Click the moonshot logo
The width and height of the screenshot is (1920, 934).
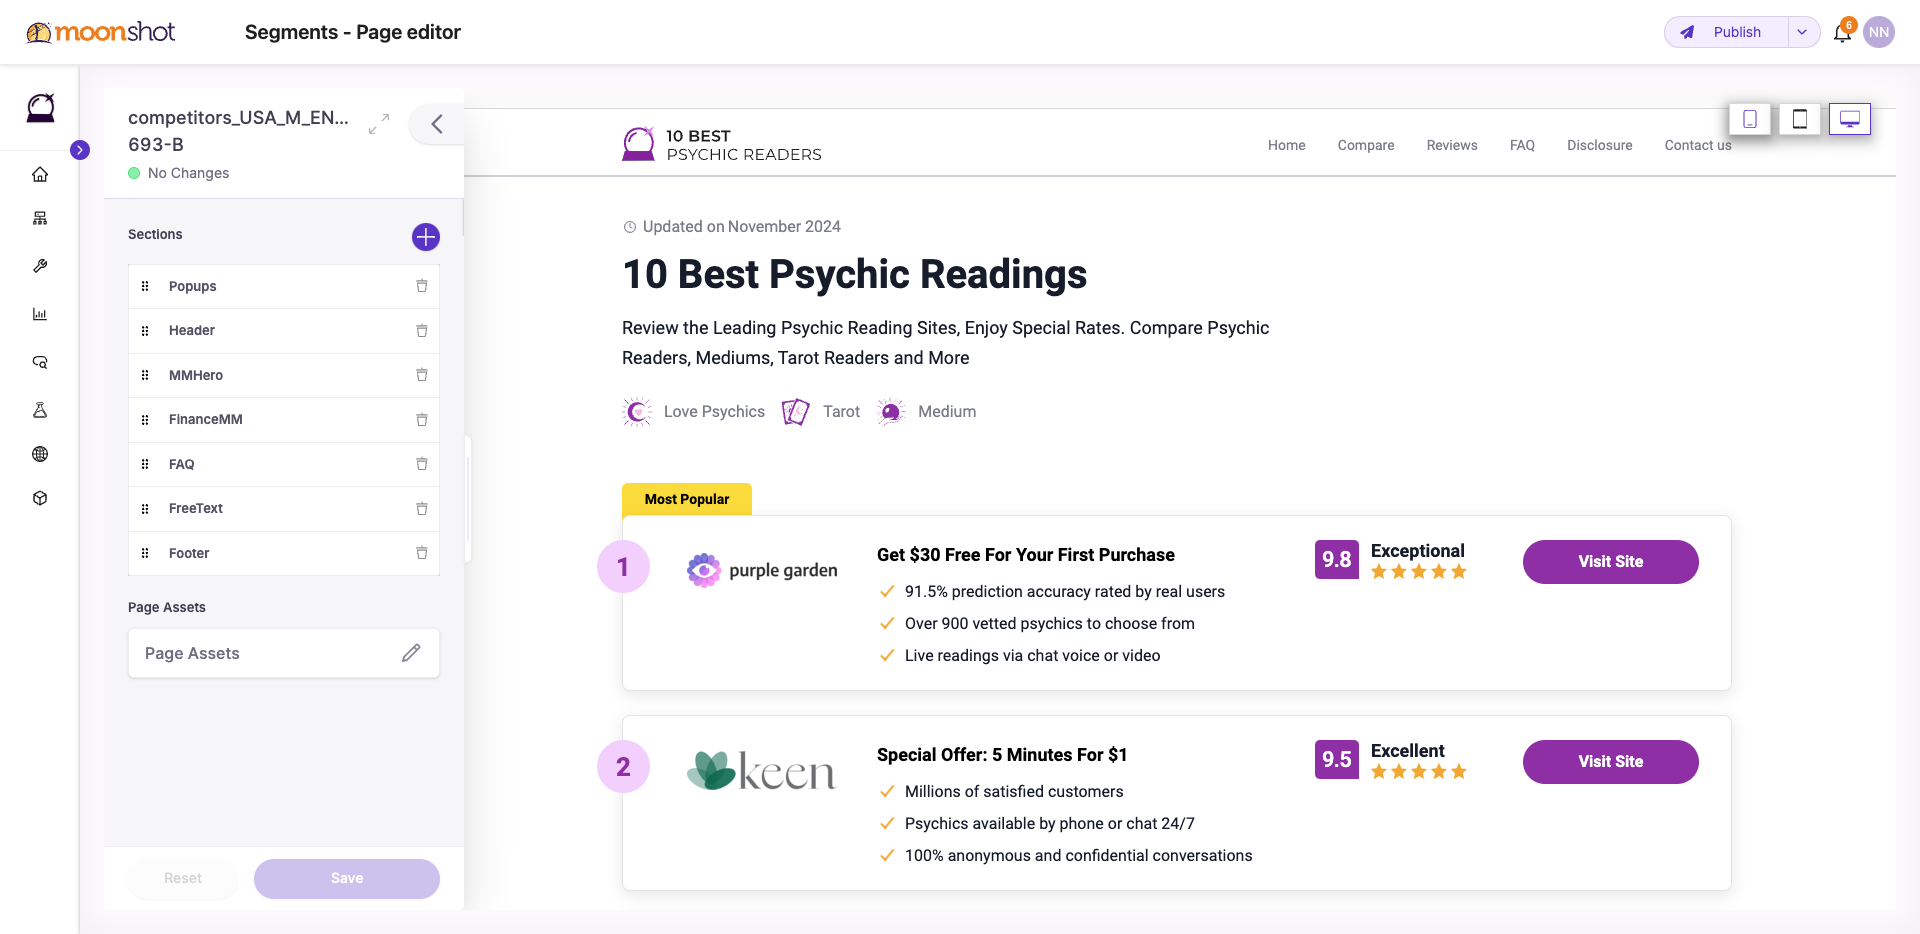pyautogui.click(x=101, y=32)
